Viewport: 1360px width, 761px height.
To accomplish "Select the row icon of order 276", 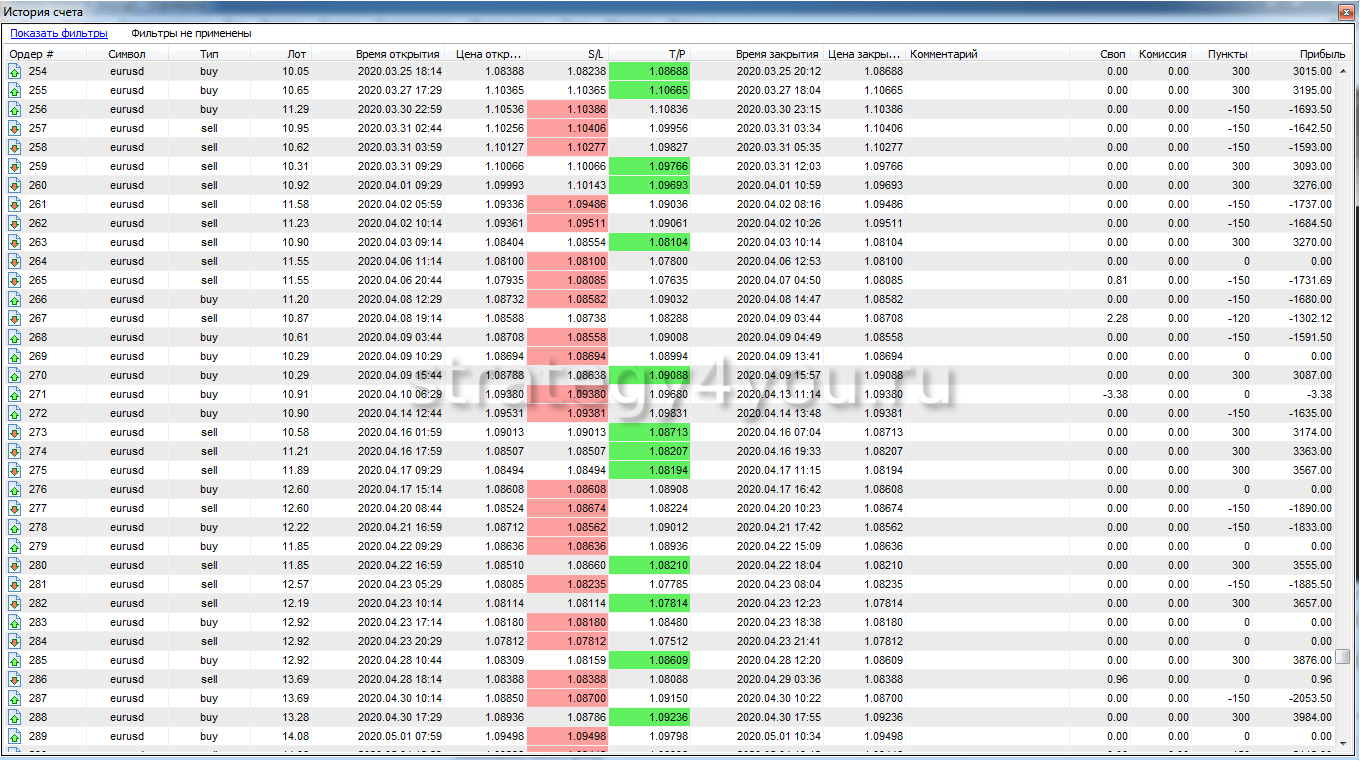I will click(x=15, y=489).
